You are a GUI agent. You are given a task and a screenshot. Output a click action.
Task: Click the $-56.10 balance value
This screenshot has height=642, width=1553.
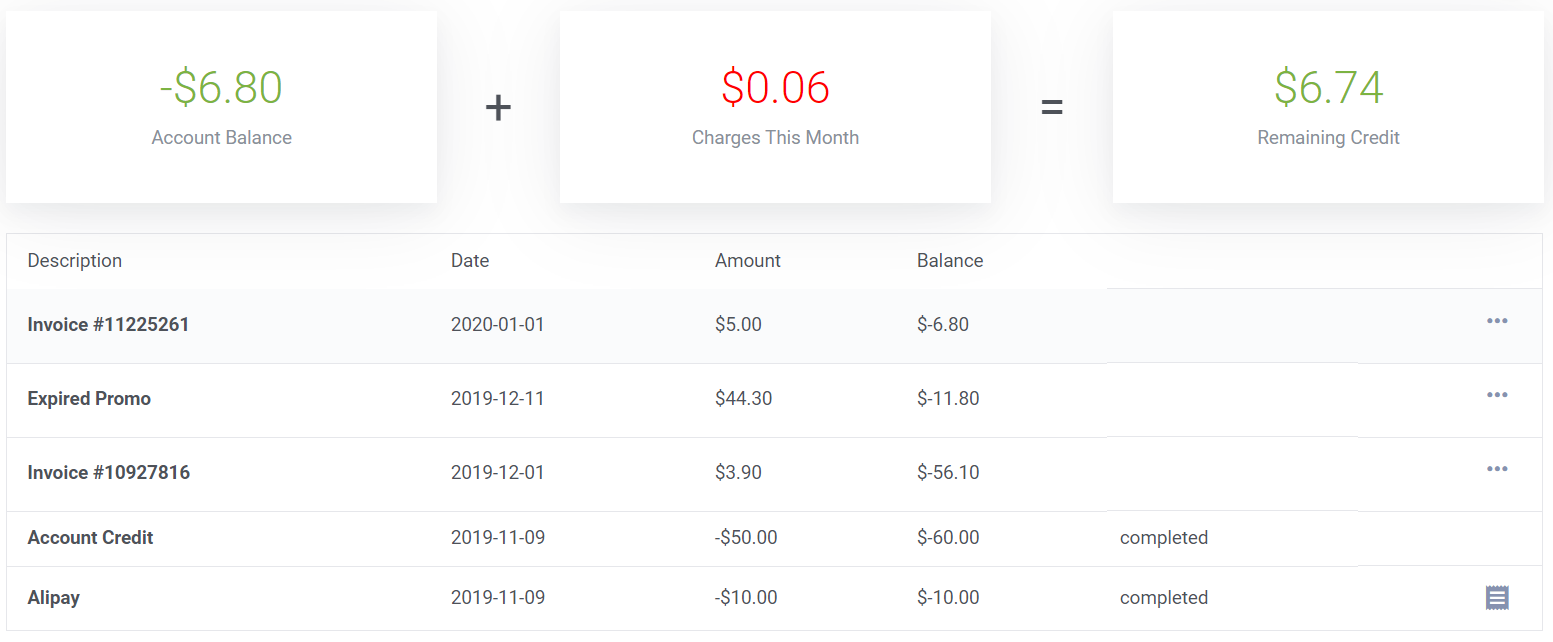click(x=948, y=473)
